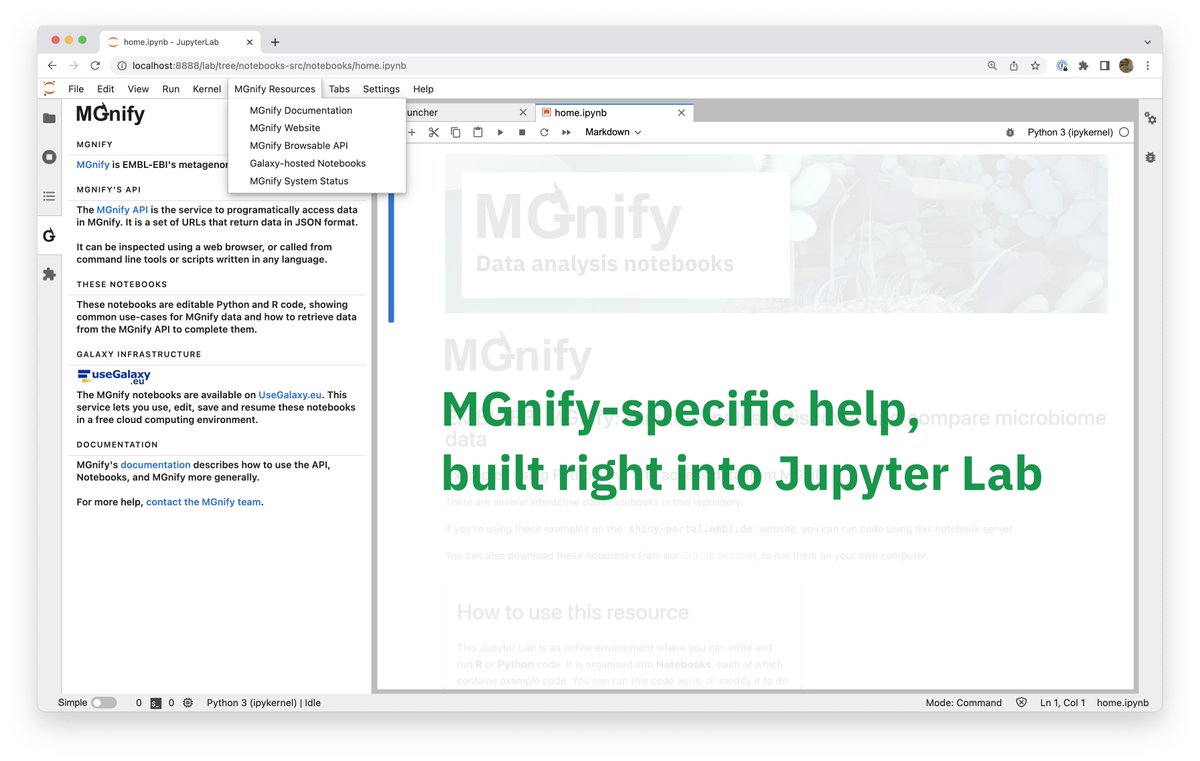The width and height of the screenshot is (1200, 761).
Task: Copy the selected cell
Action: tap(455, 132)
